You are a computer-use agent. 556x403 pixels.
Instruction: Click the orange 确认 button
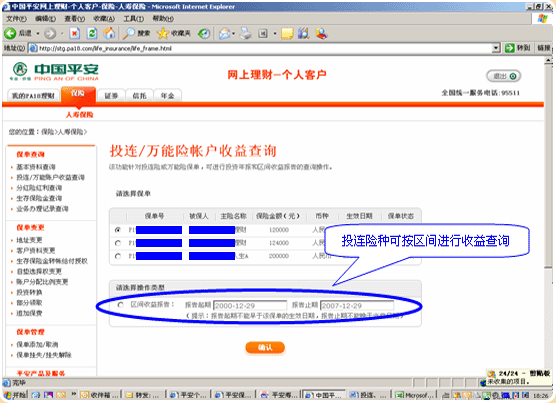[x=265, y=347]
